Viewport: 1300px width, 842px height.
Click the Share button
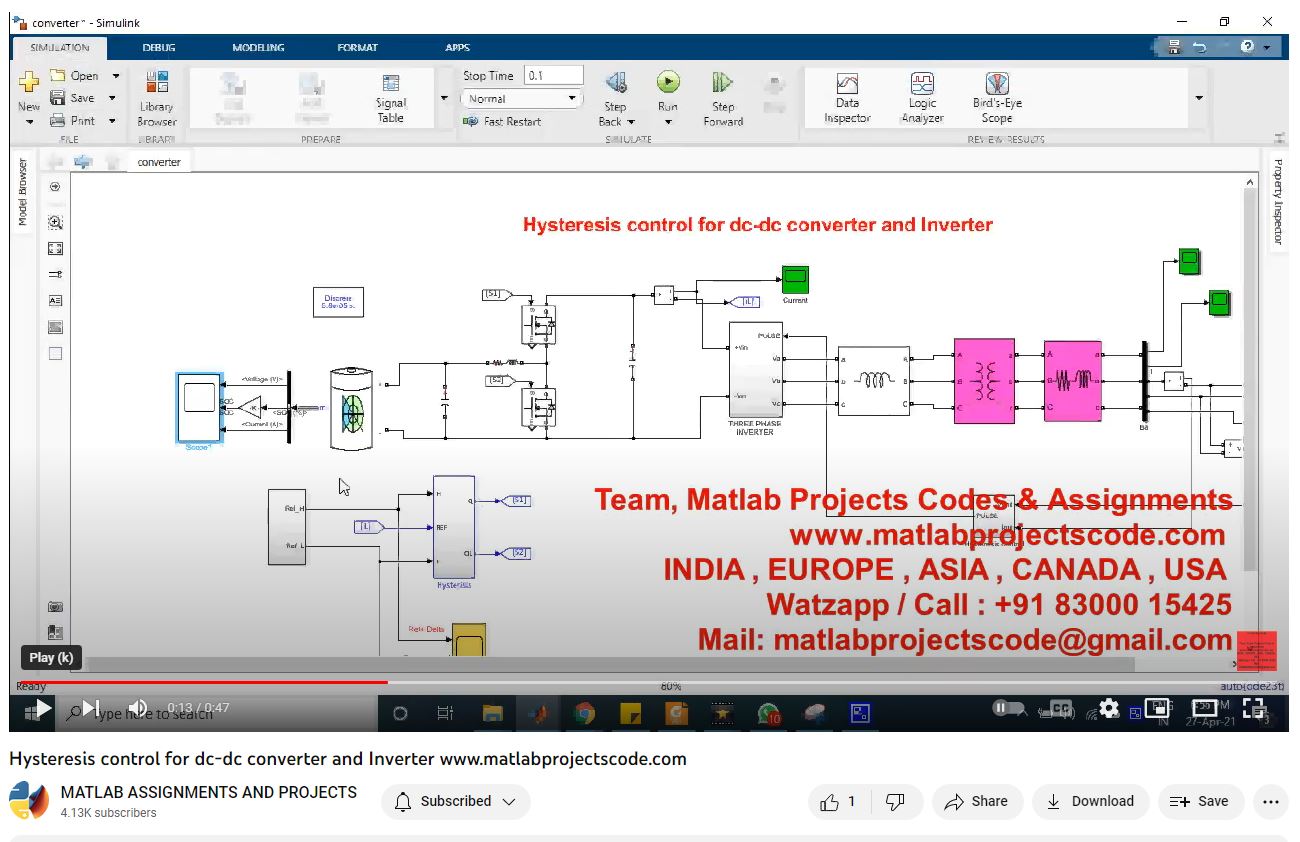[x=976, y=801]
